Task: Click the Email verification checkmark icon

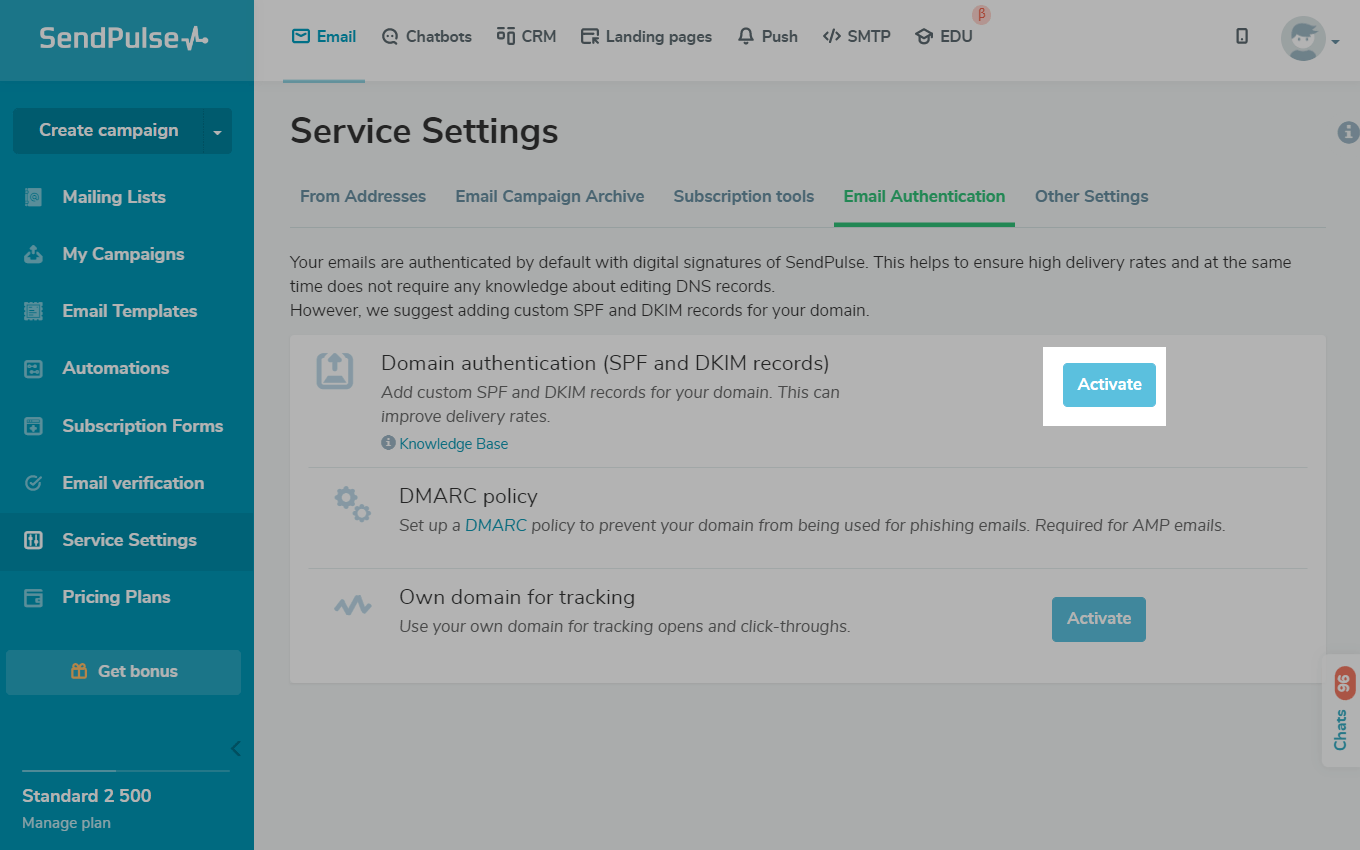Action: (x=34, y=483)
